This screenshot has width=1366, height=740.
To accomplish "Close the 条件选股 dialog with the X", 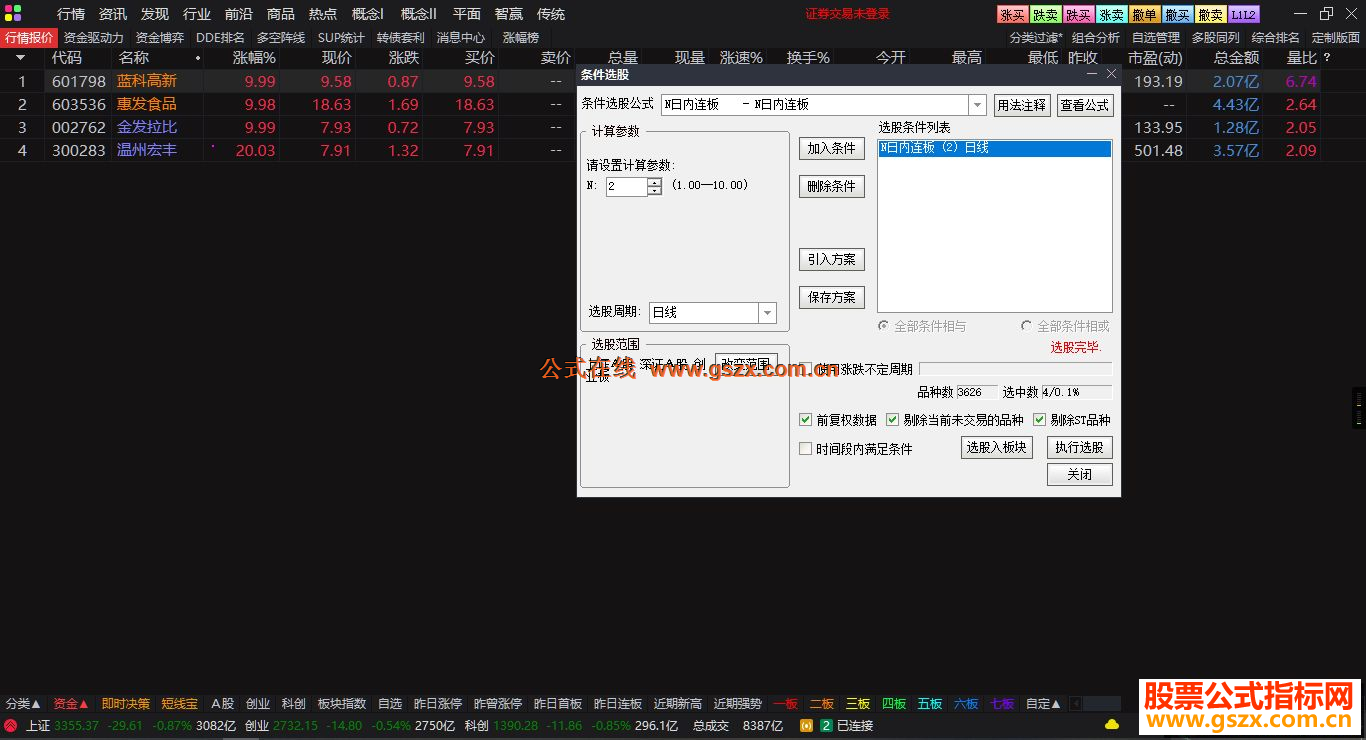I will click(x=1111, y=74).
